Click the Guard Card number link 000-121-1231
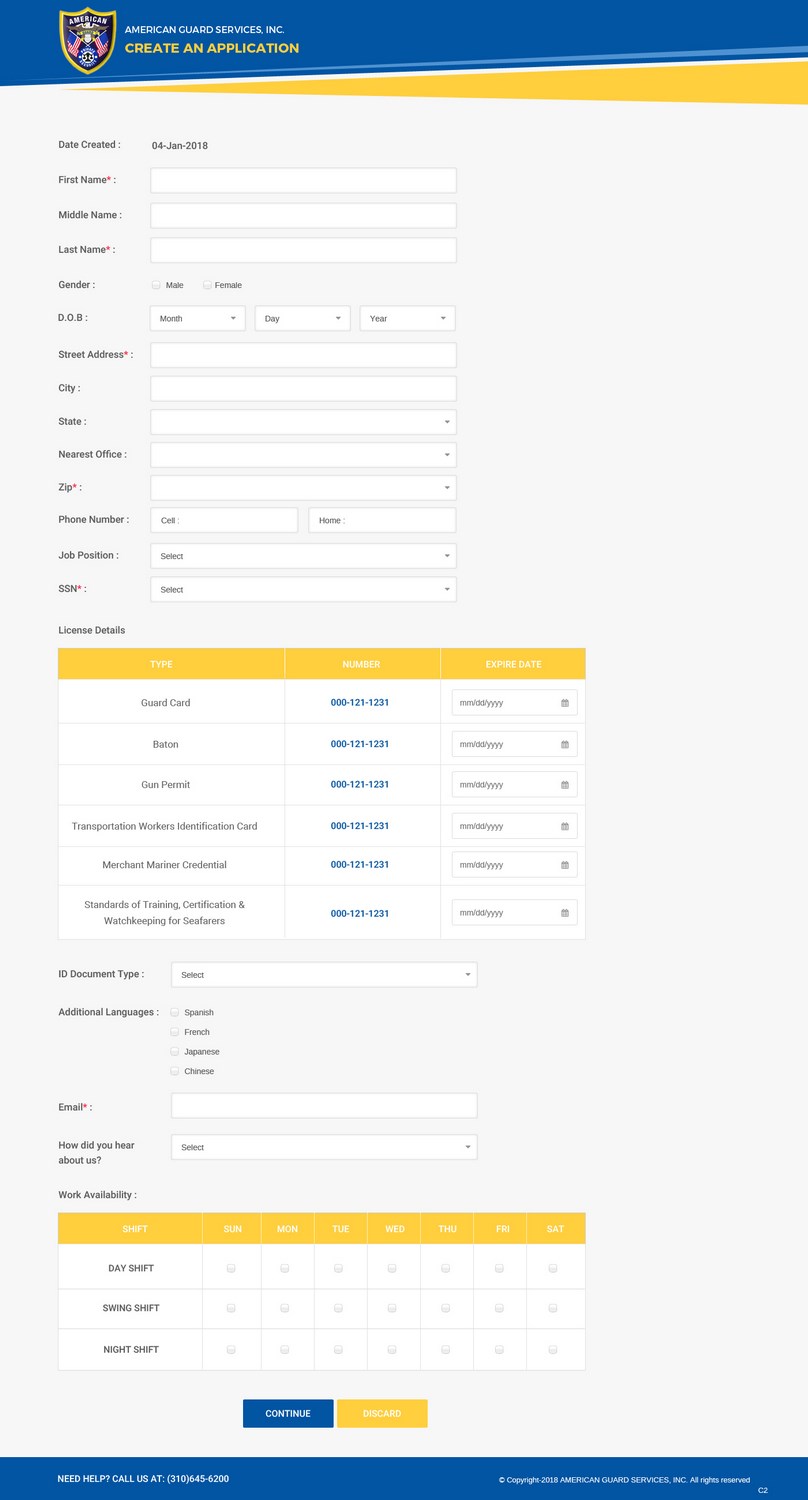Image resolution: width=808 pixels, height=1500 pixels. (359, 702)
